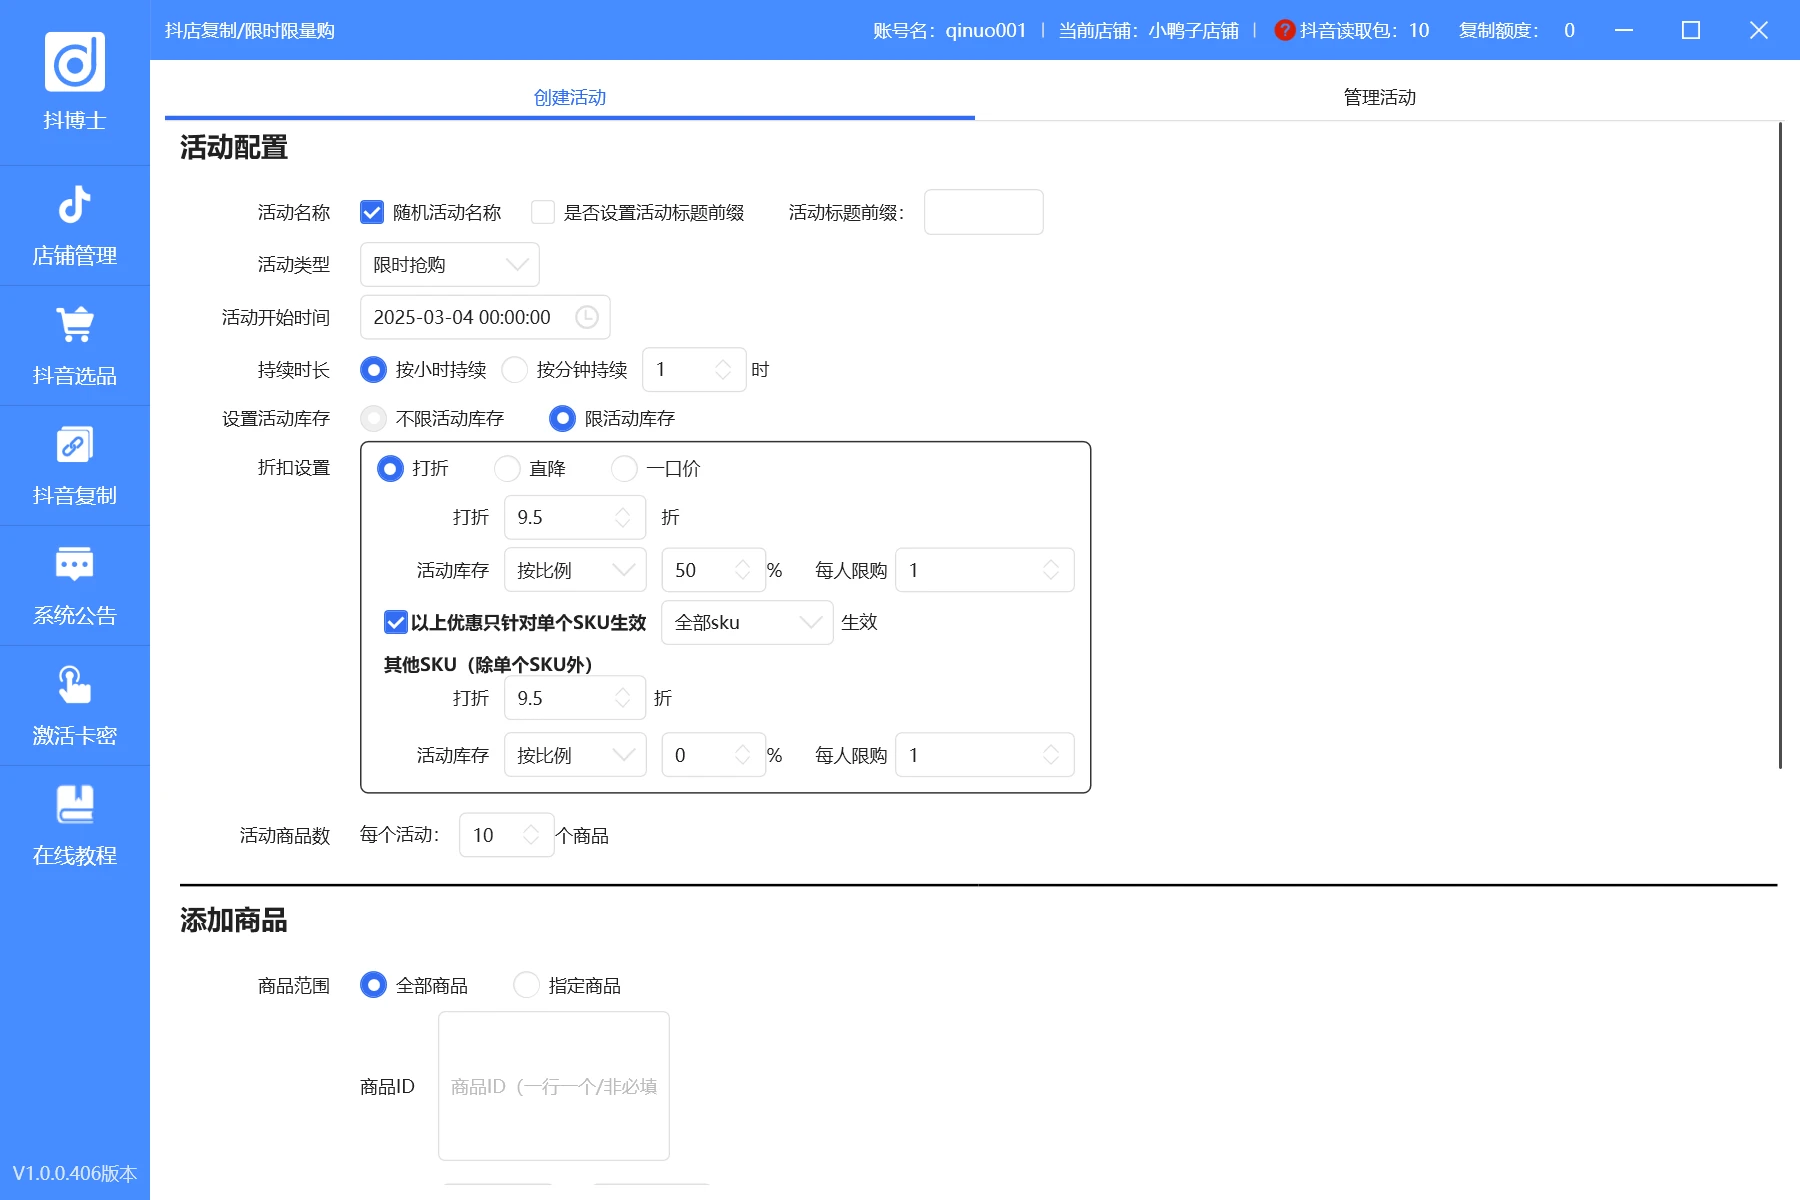Click 账号名: qinuo001 text
Screen dimensions: 1800x1200
click(950, 30)
